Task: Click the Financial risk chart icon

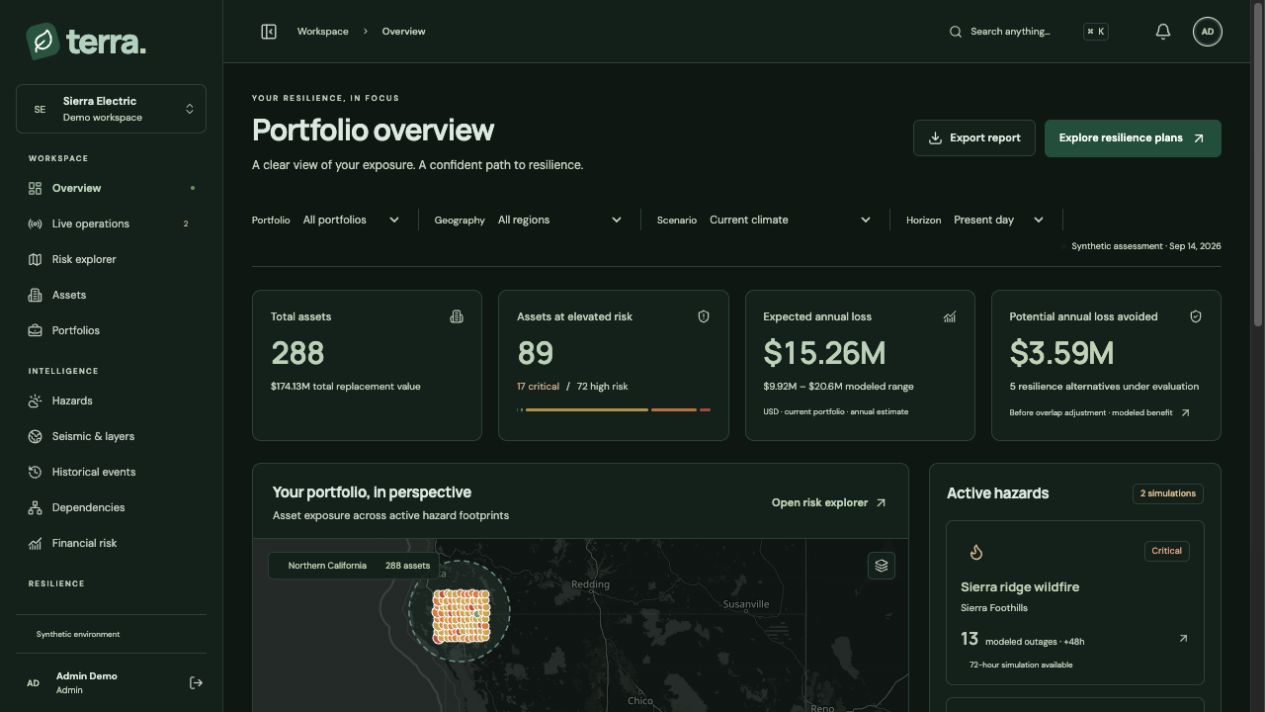Action: 35,543
